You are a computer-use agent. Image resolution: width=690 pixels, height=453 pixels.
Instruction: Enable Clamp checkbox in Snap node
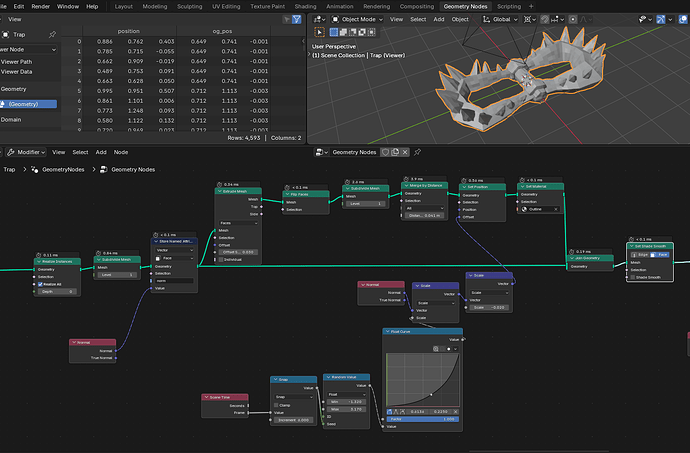(x=276, y=405)
